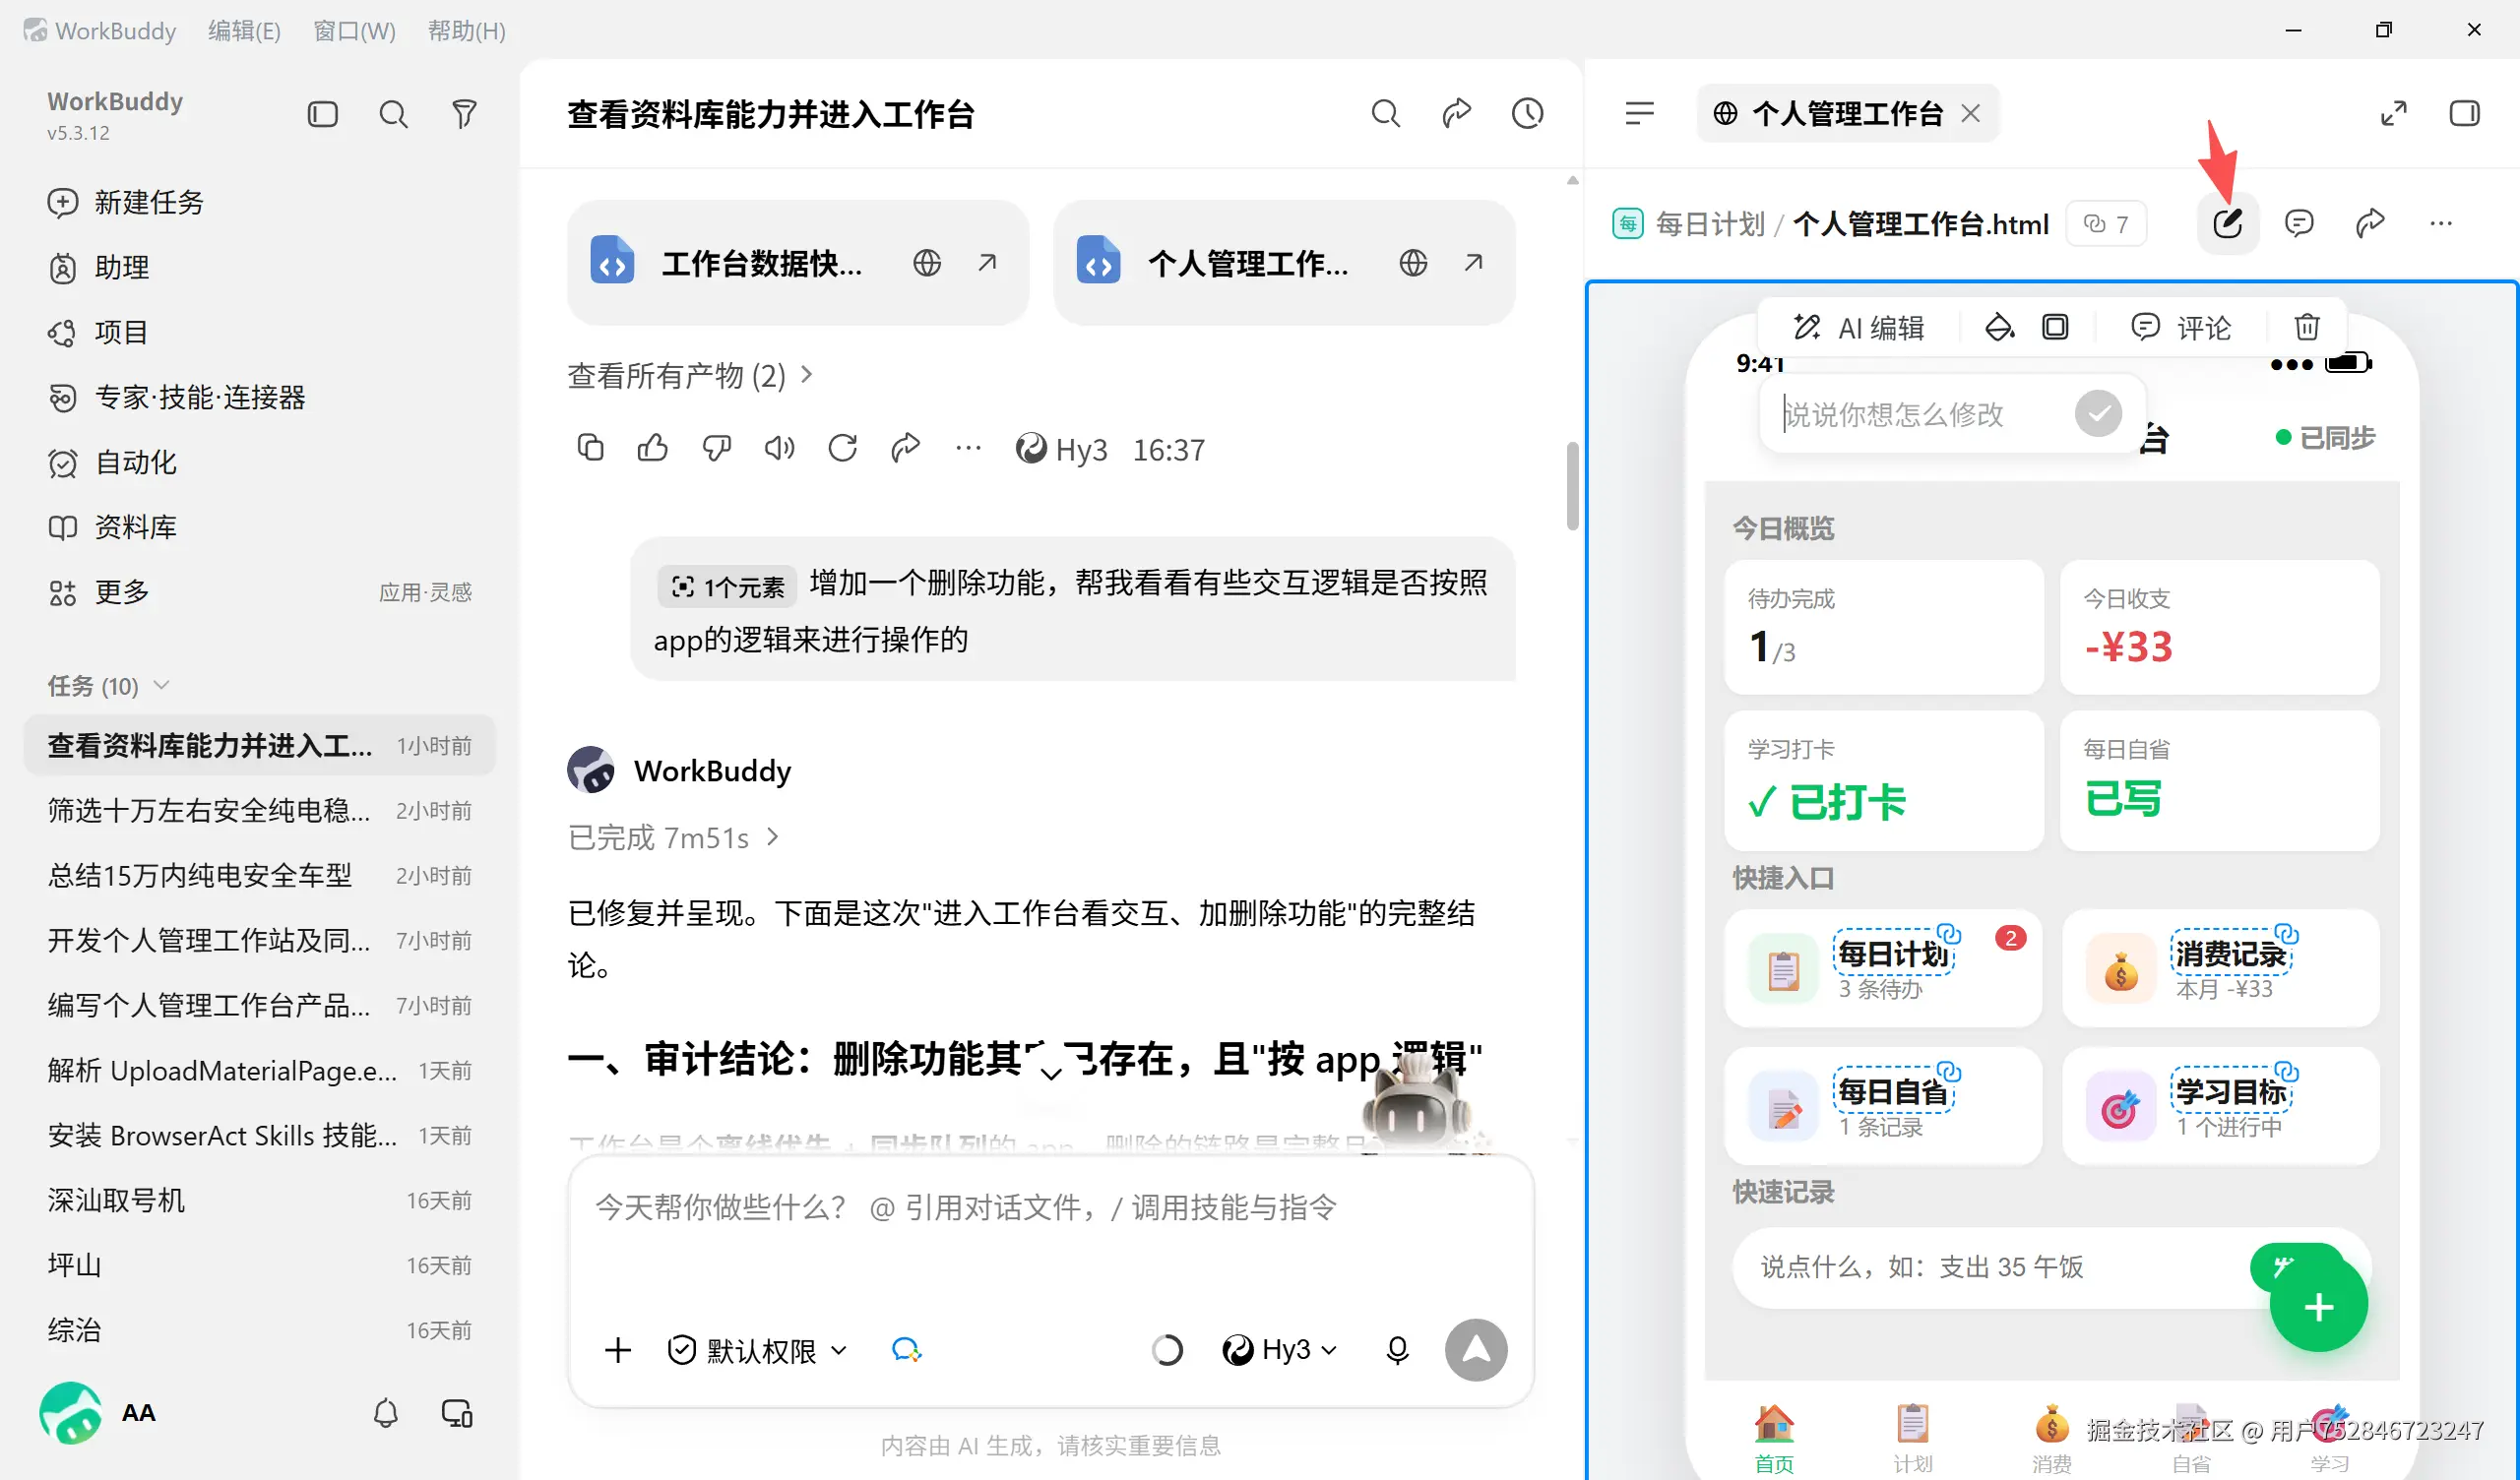Open the 默认权限 dropdown
This screenshot has width=2520, height=1480.
pos(757,1350)
